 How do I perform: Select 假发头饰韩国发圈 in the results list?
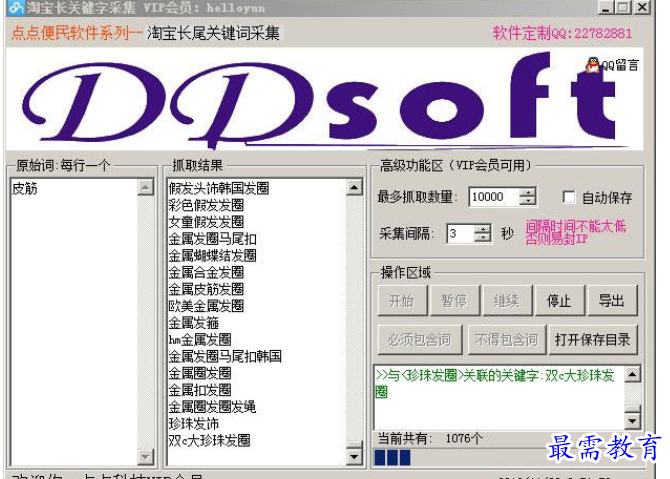point(219,188)
